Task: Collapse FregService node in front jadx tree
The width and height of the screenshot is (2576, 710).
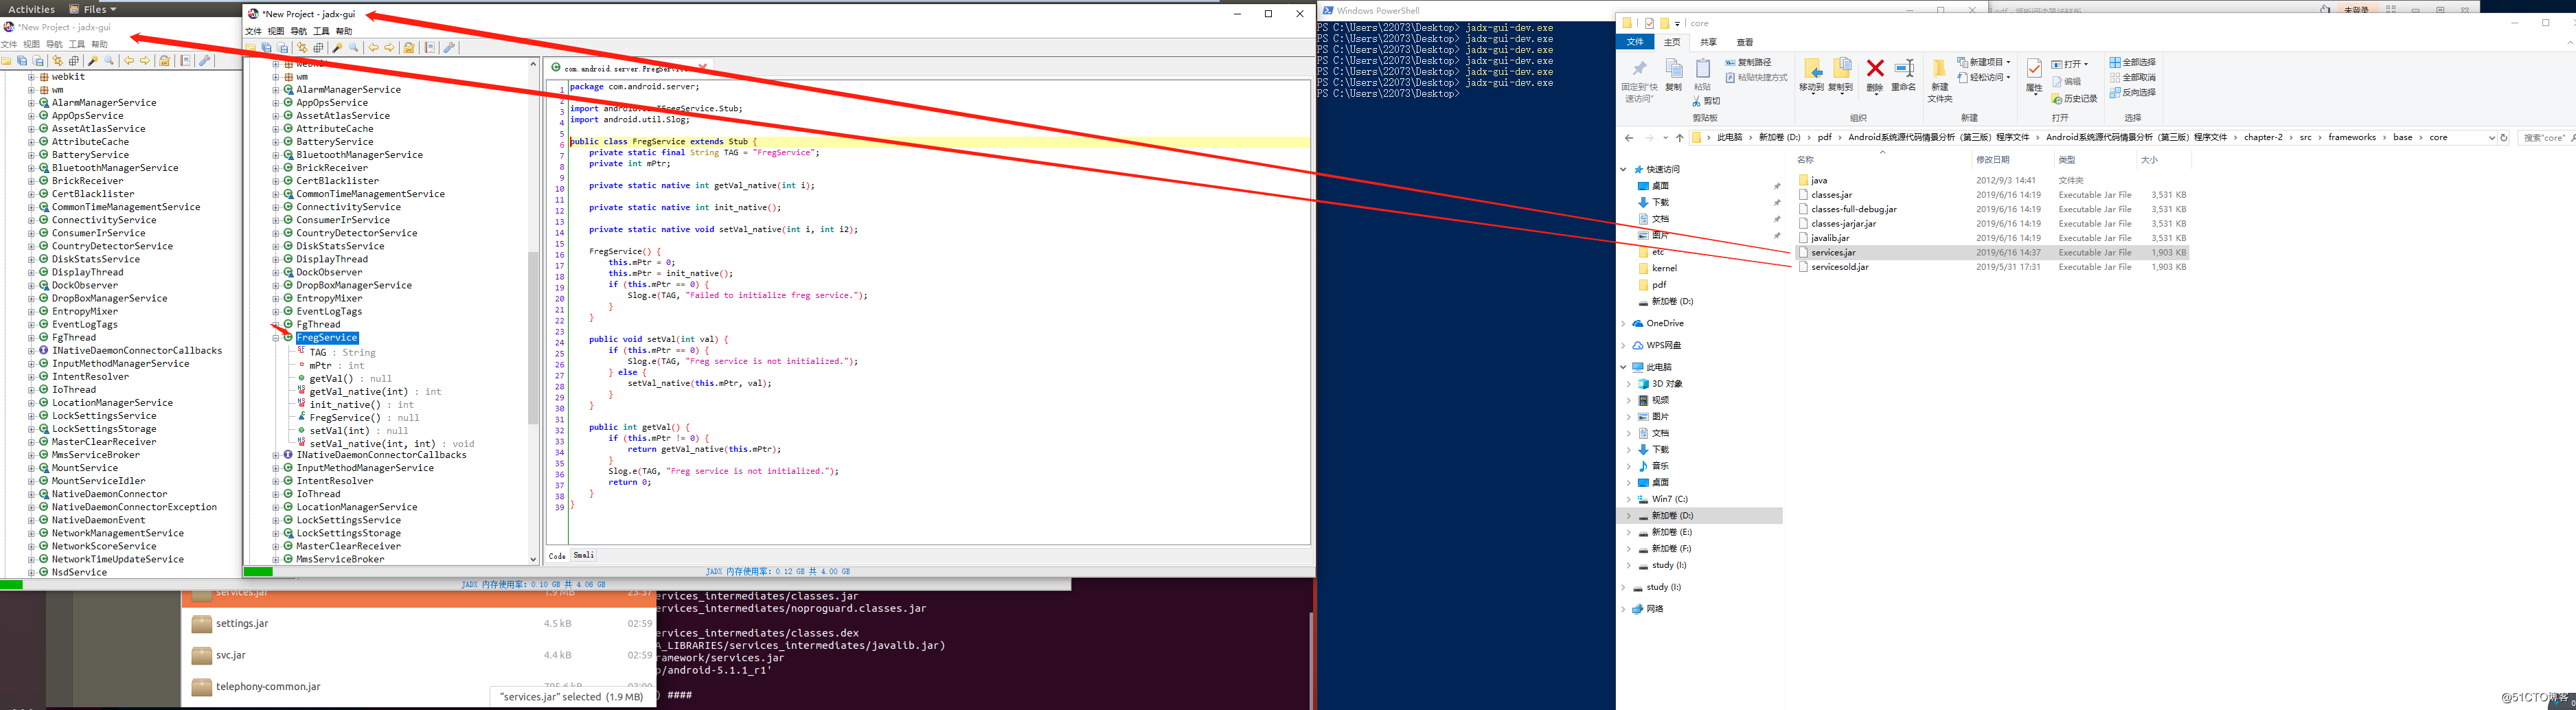Action: 276,338
